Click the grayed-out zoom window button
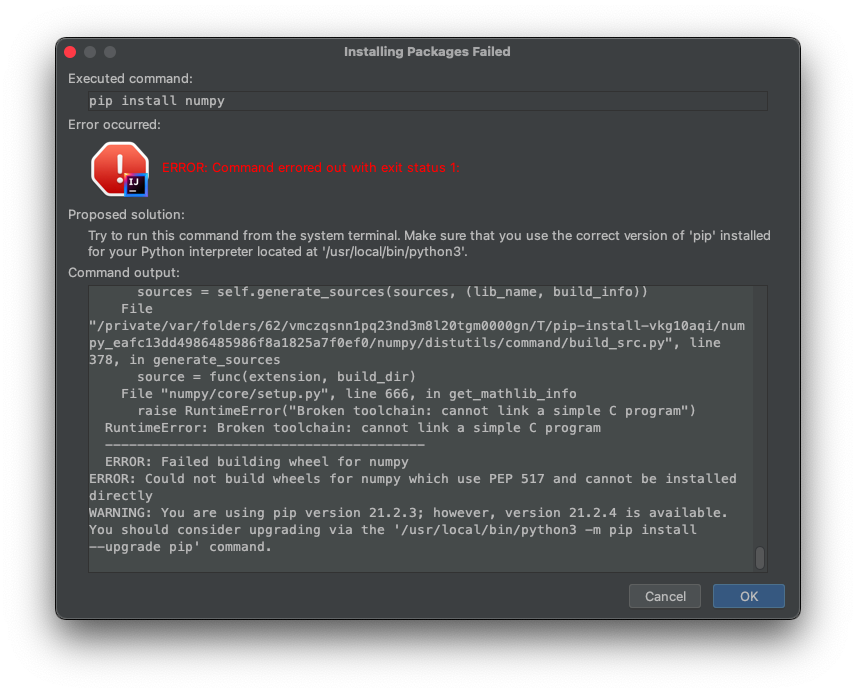Screen dimensions: 856x693 [x=110, y=52]
